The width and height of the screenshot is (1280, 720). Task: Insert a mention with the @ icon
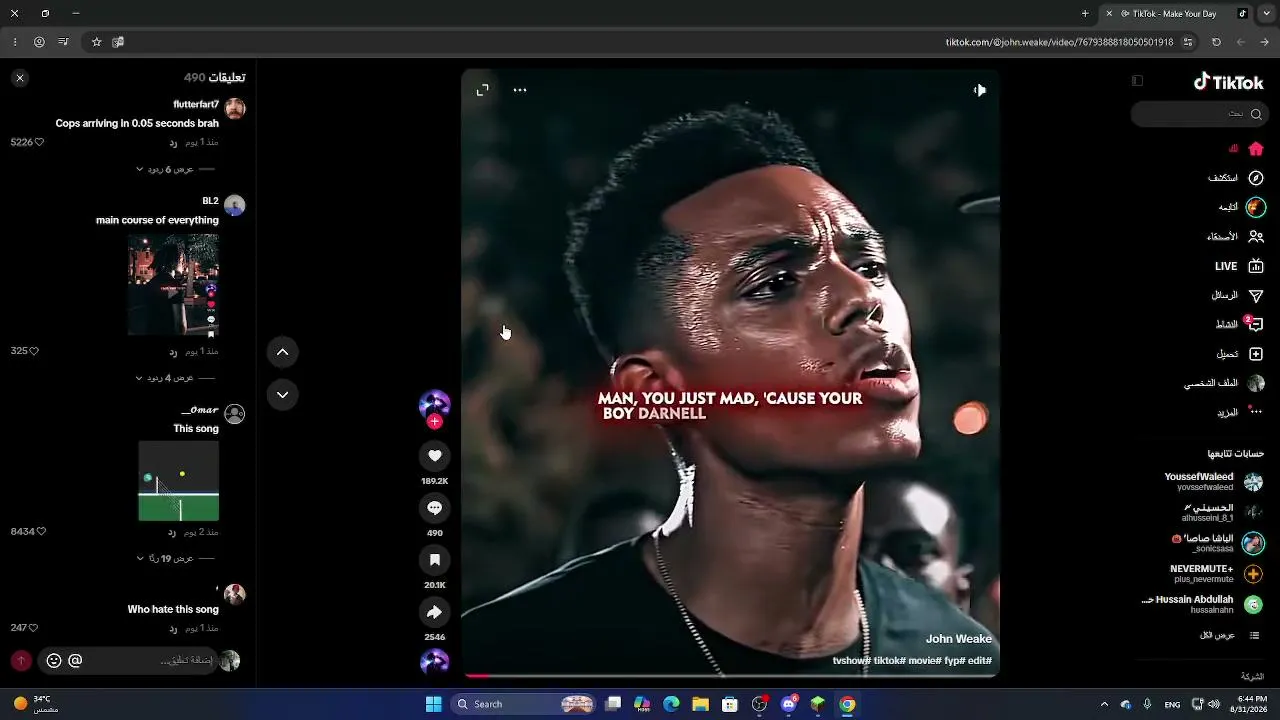(75, 661)
